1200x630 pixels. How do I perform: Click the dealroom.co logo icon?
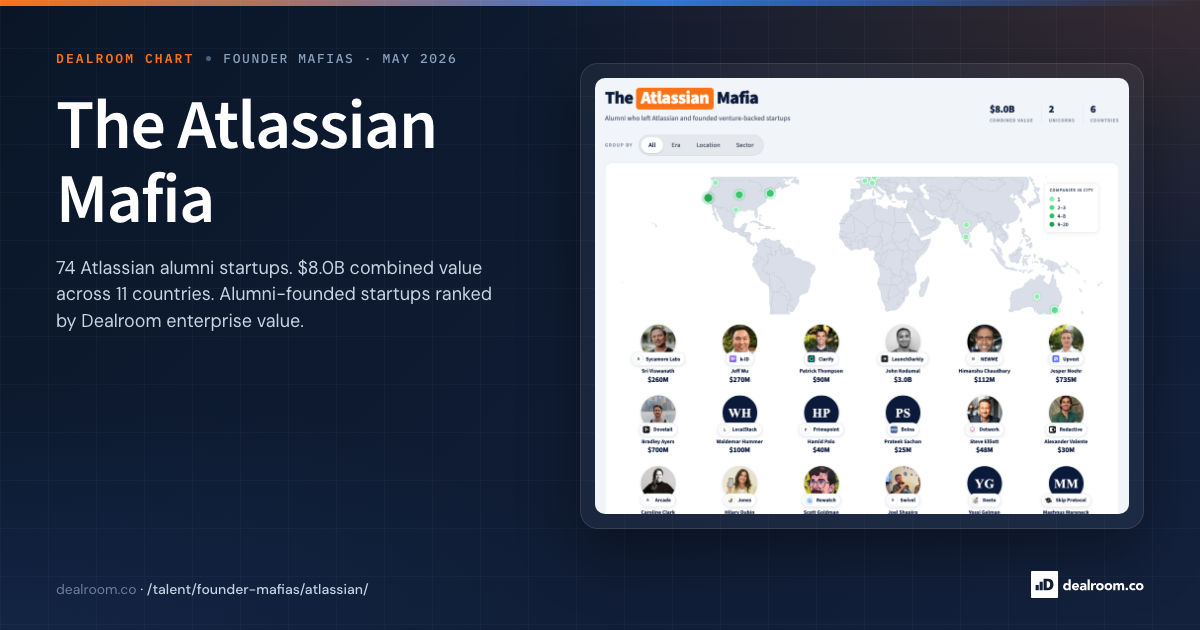coord(1044,585)
